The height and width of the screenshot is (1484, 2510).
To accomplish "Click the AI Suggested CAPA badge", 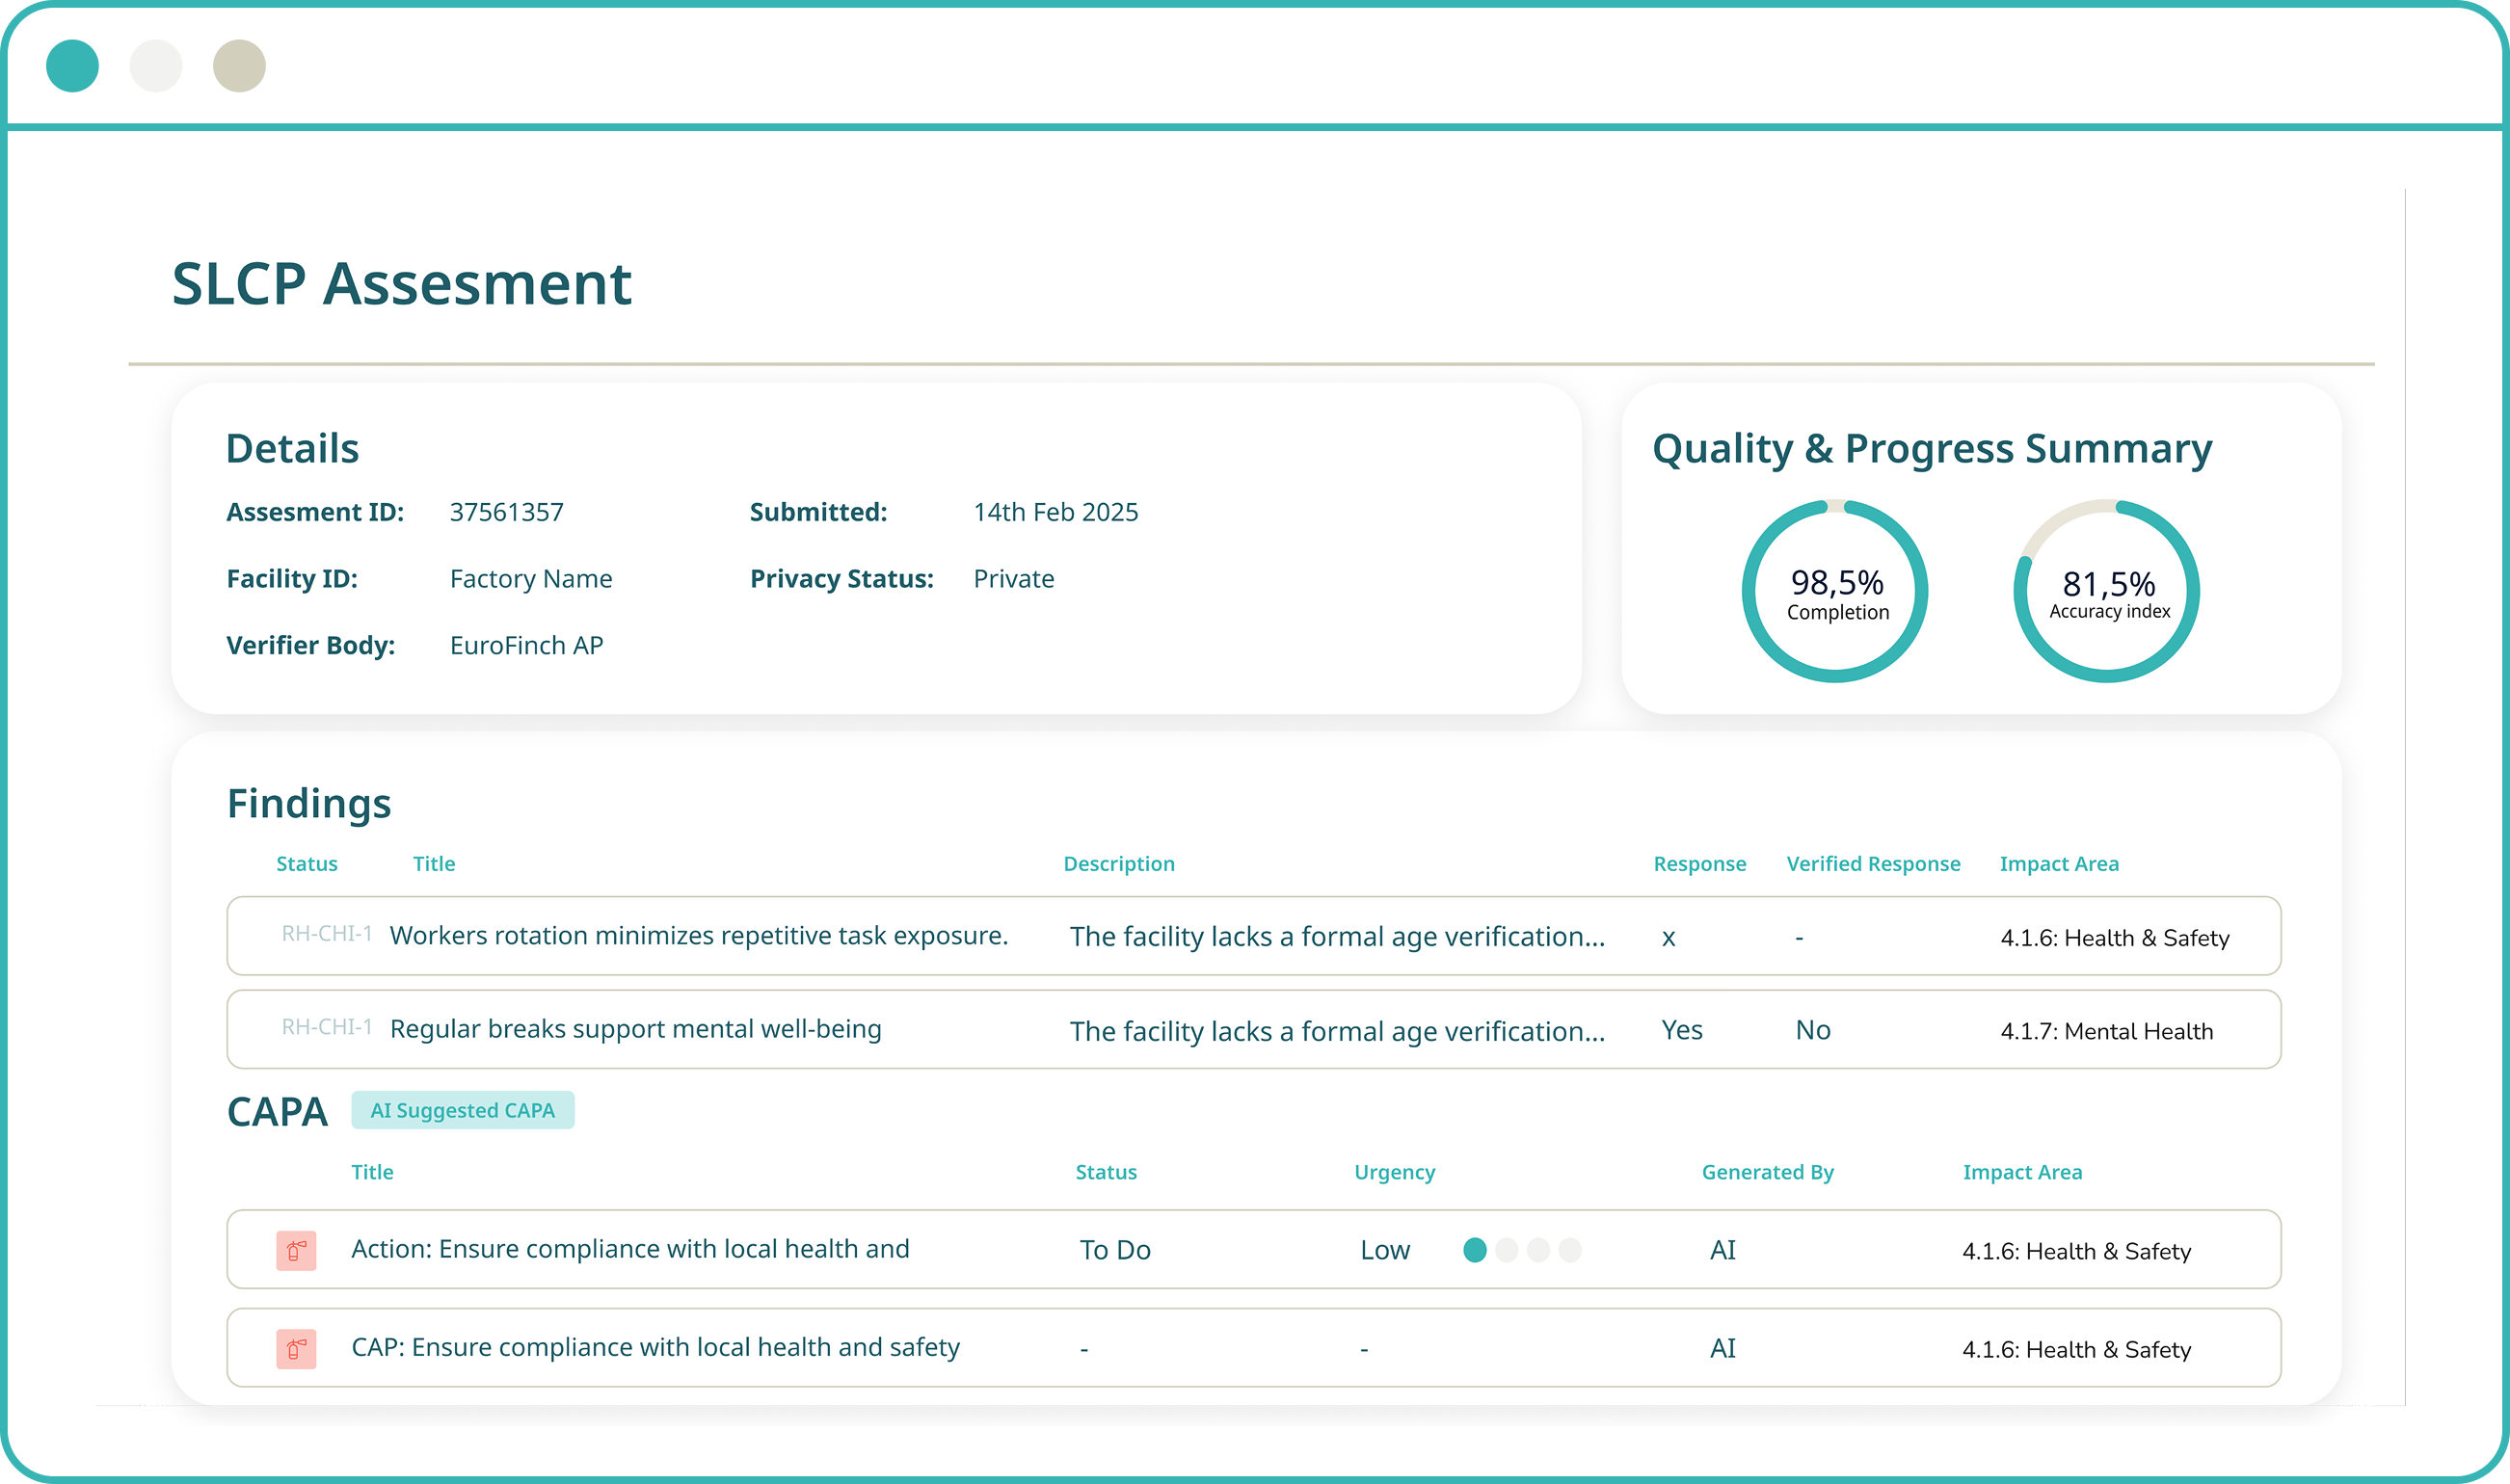I will [463, 1110].
